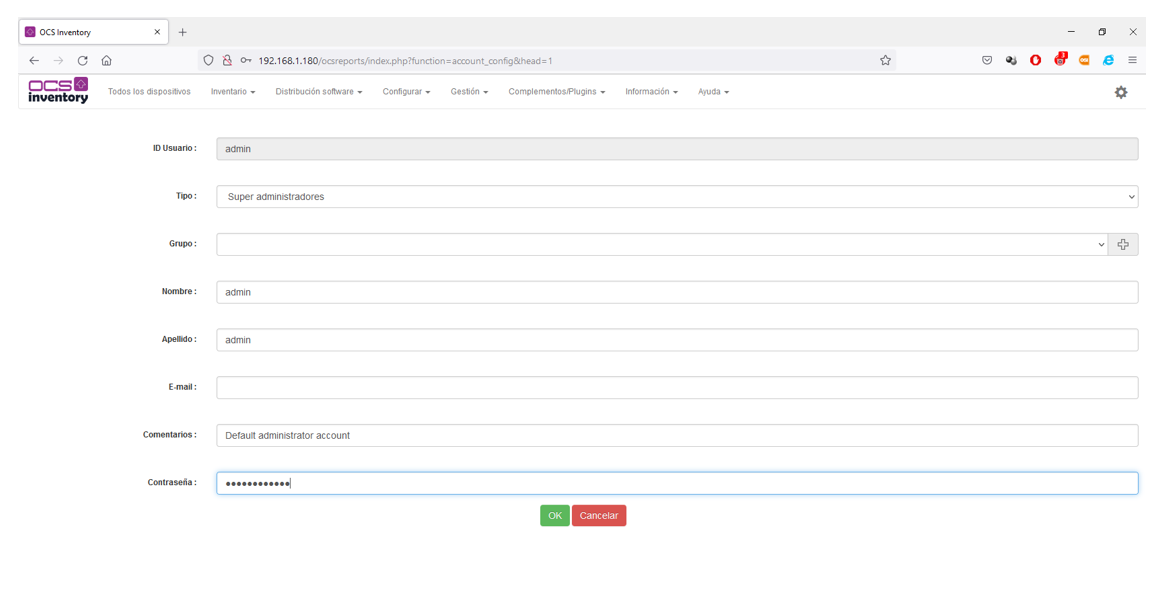The image size is (1156, 605).
Task: Bookmark this page with the star icon
Action: click(885, 60)
